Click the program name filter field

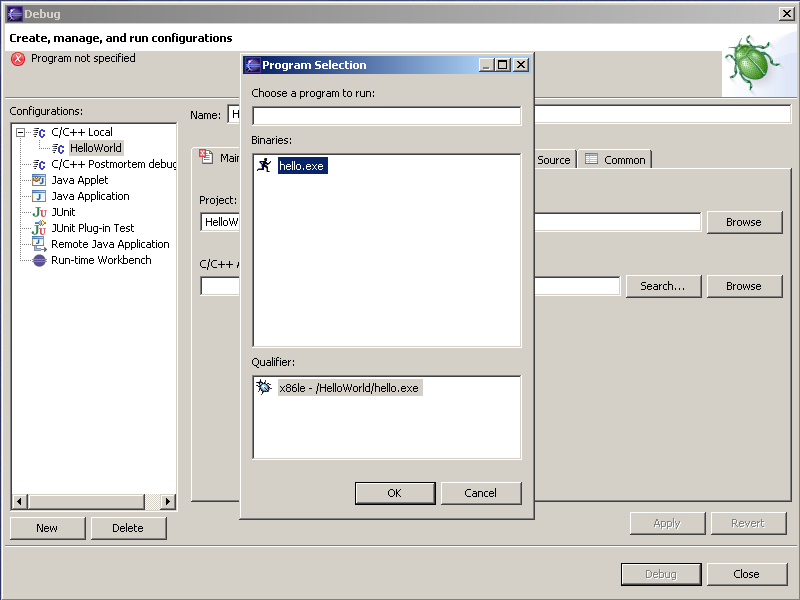386,116
